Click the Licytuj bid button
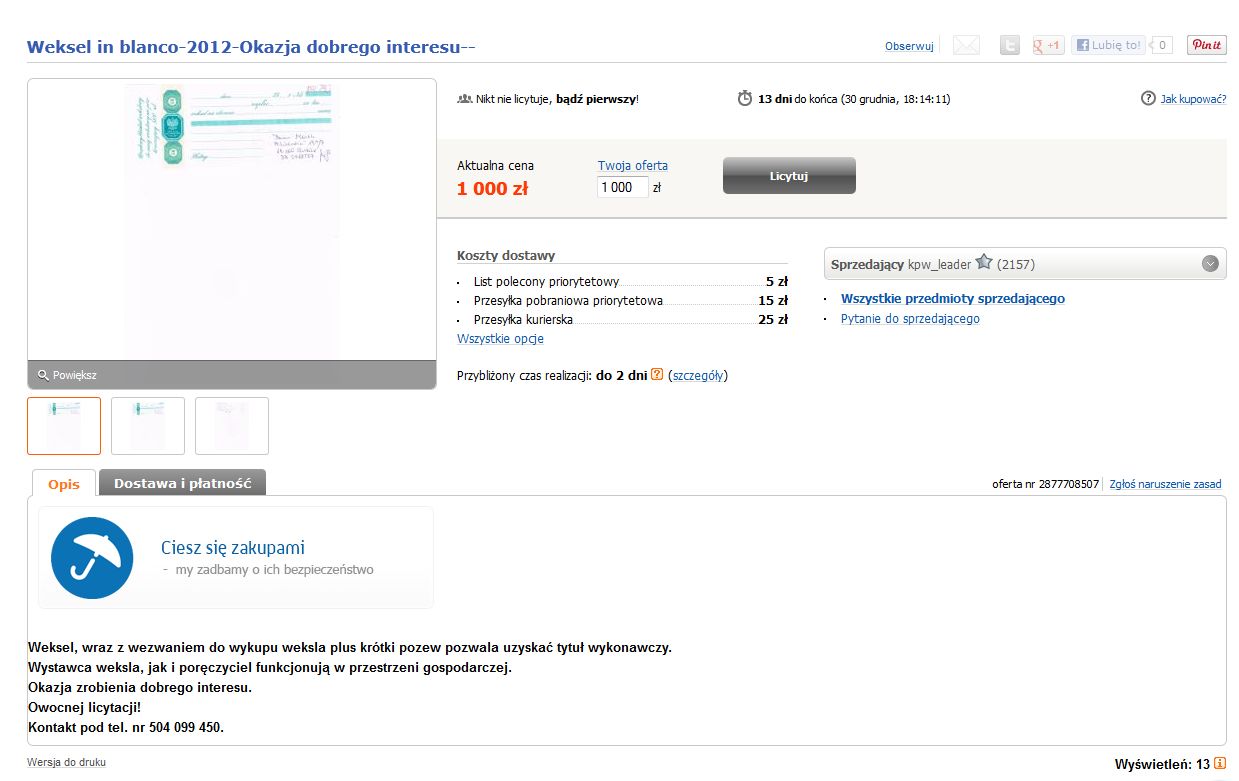 [x=789, y=176]
